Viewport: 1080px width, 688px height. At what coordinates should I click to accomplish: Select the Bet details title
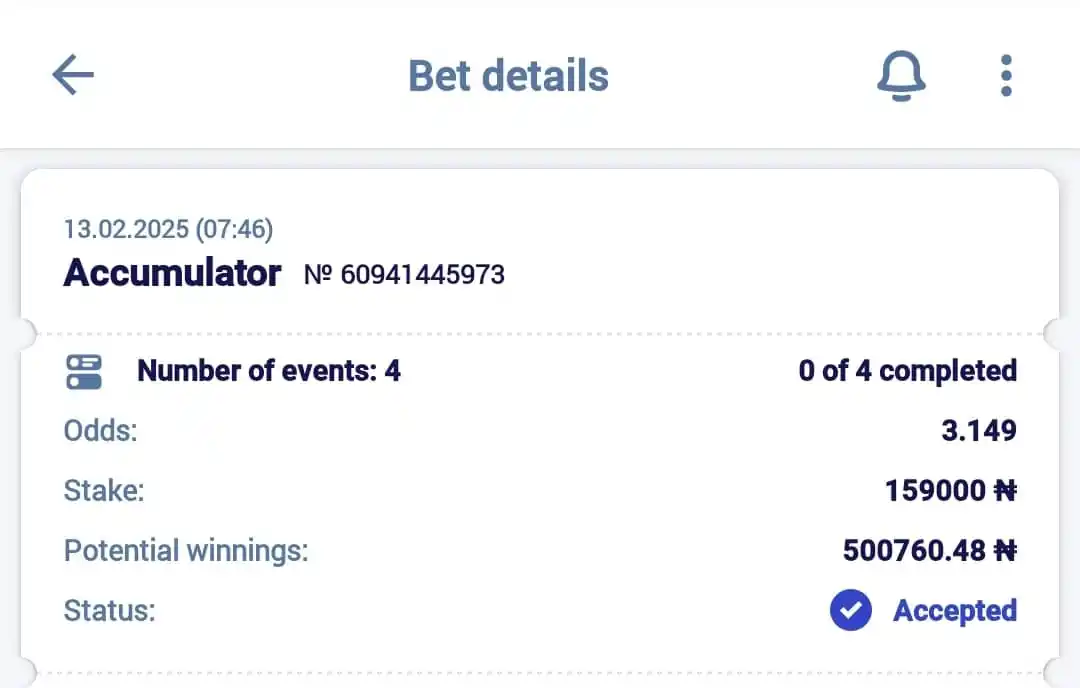coord(508,76)
